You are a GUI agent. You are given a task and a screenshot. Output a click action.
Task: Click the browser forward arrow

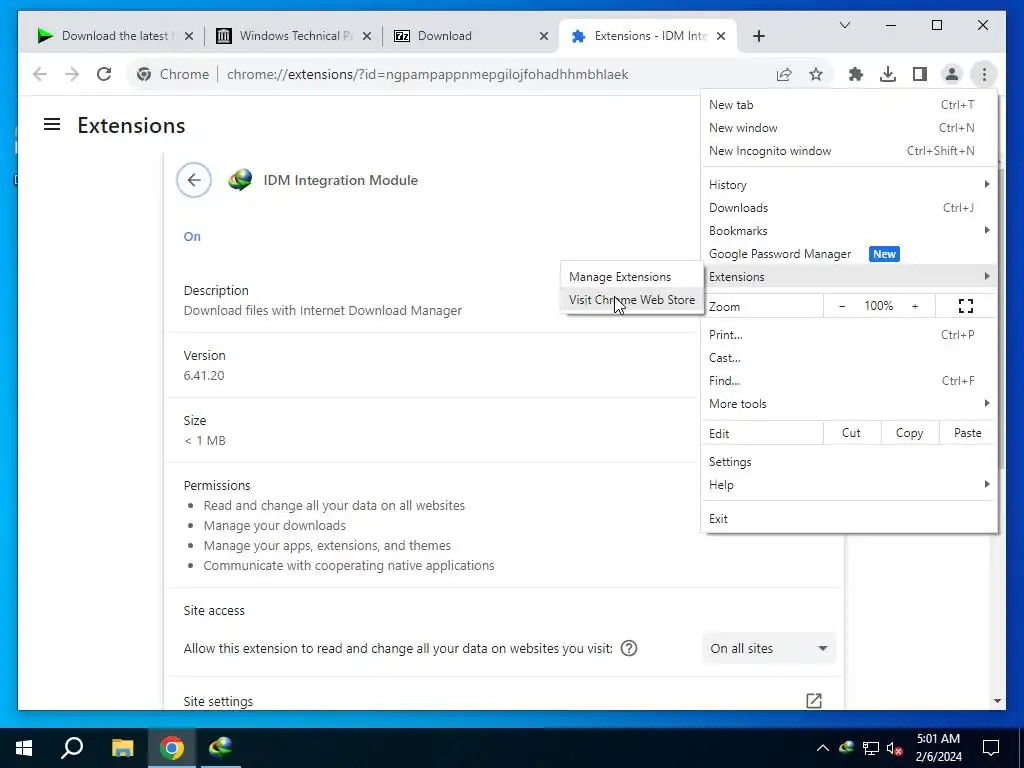[x=72, y=74]
